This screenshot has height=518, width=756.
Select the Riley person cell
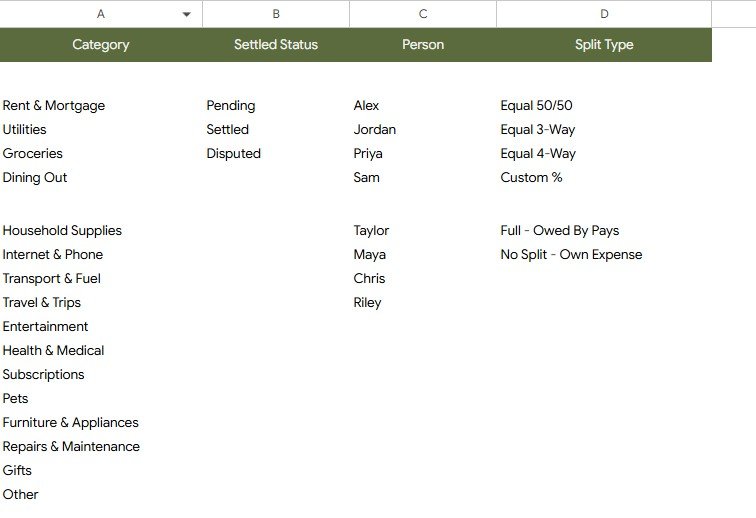point(423,302)
